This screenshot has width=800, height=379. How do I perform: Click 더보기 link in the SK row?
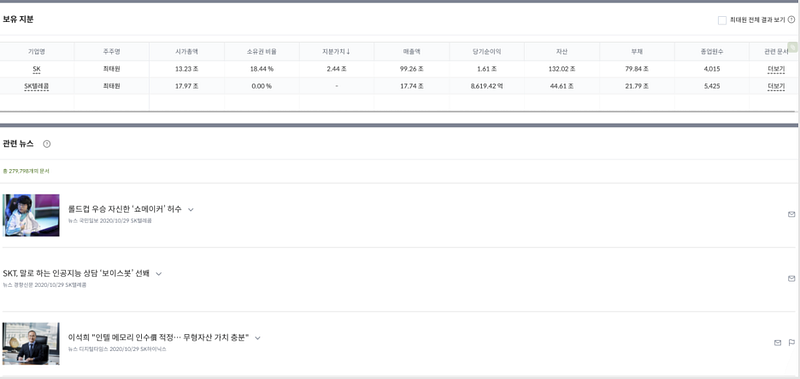(776, 69)
